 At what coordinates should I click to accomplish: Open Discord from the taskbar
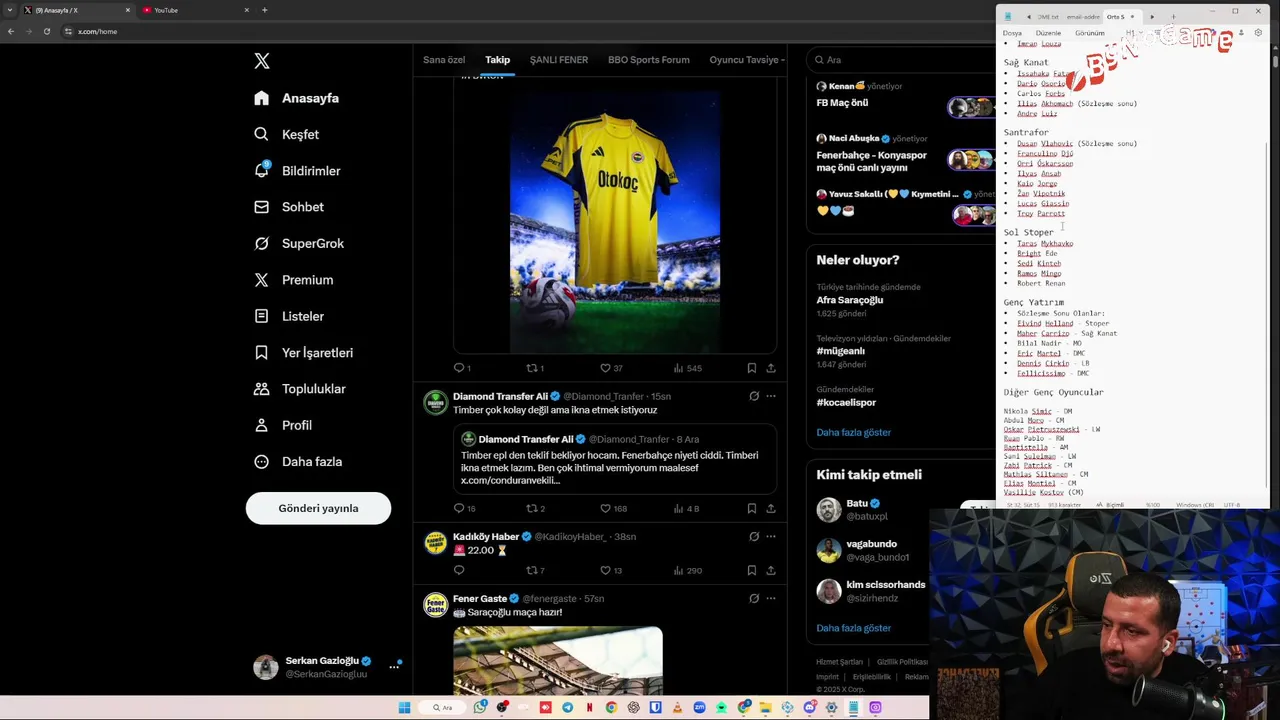point(810,707)
